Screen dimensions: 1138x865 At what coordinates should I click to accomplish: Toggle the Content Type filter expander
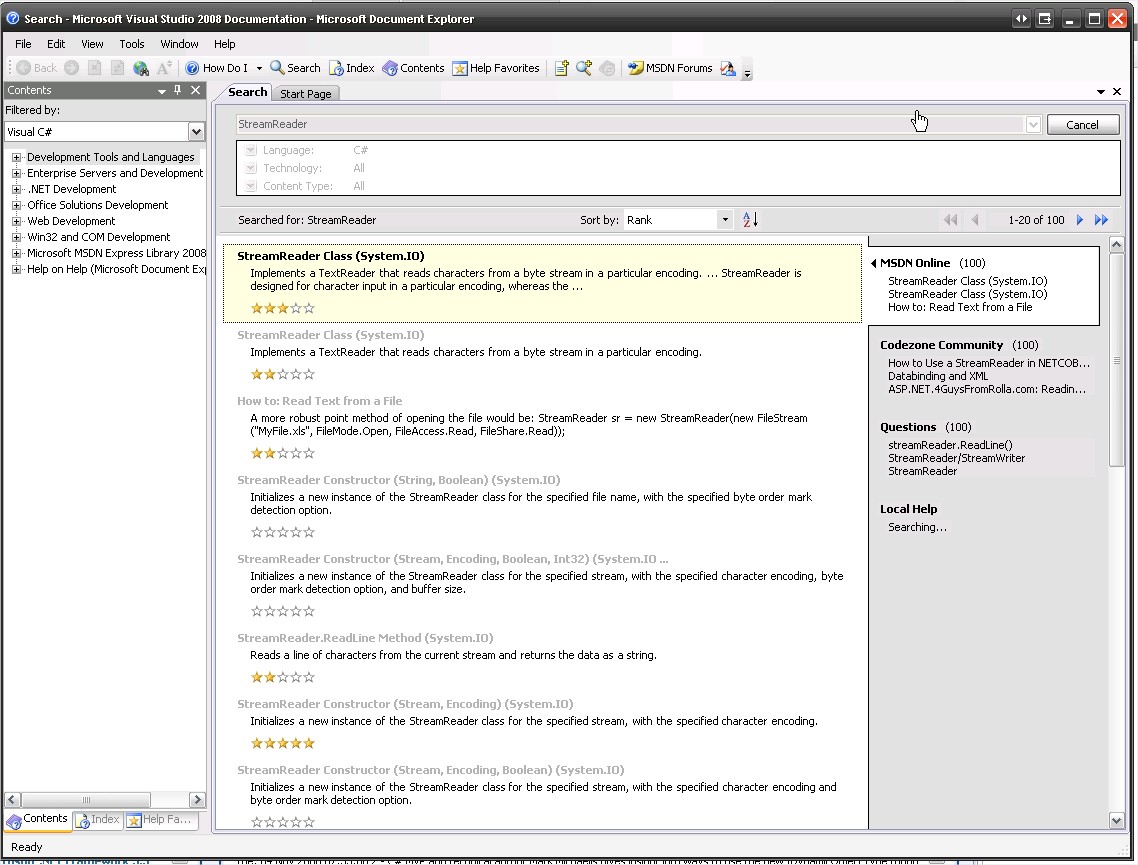pyautogui.click(x=251, y=186)
